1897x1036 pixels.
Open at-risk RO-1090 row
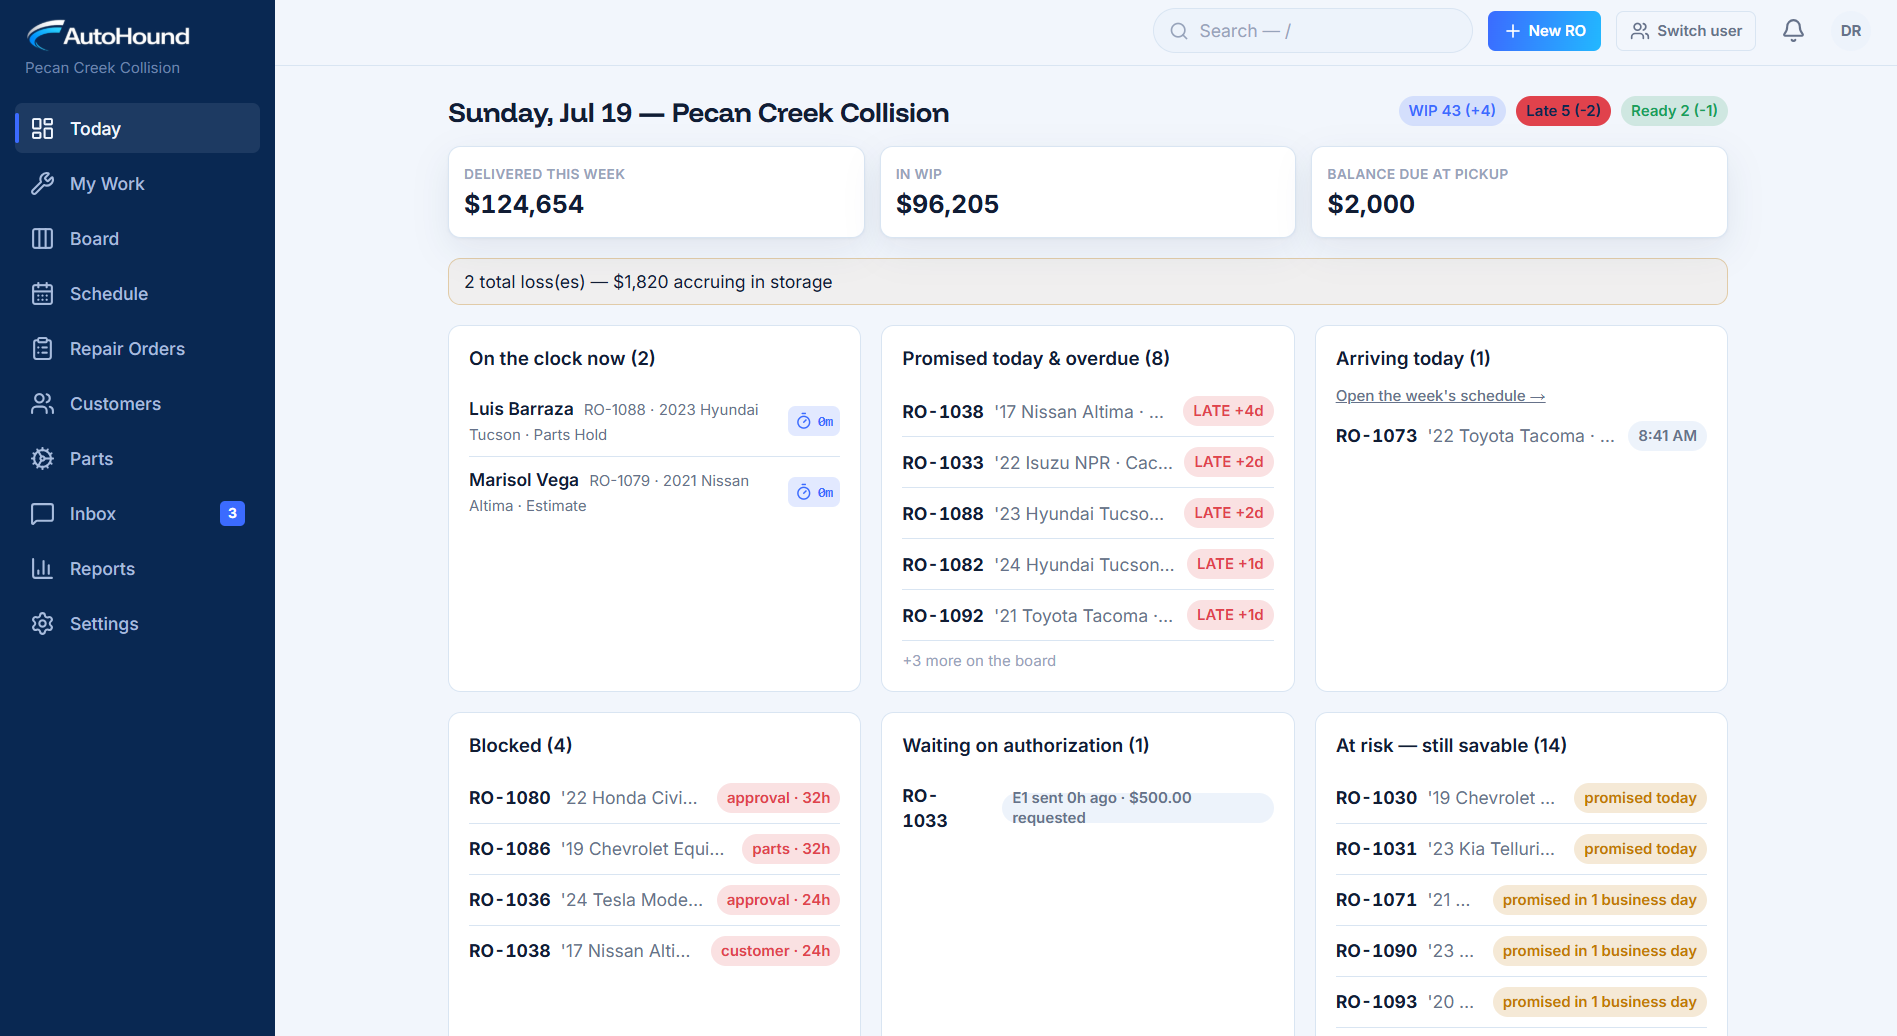click(1521, 951)
